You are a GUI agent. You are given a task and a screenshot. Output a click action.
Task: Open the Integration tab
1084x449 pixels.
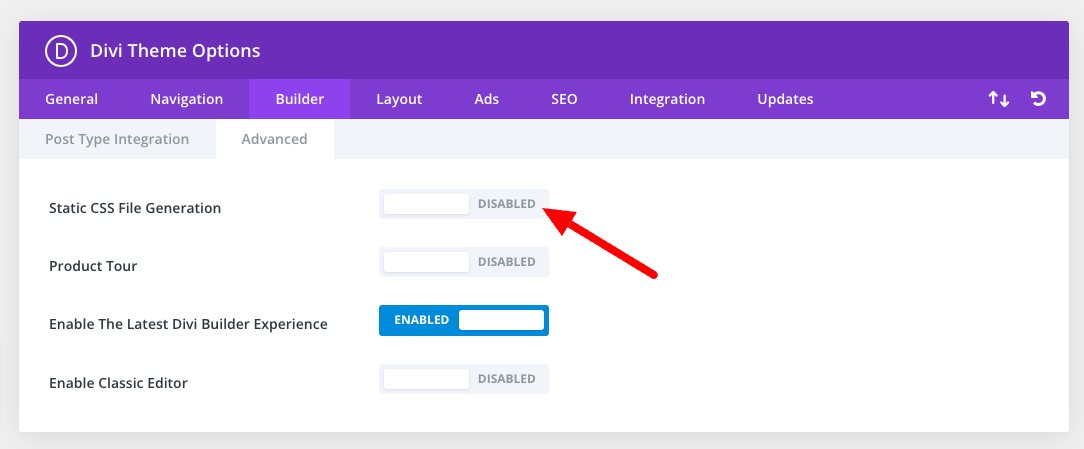[667, 99]
